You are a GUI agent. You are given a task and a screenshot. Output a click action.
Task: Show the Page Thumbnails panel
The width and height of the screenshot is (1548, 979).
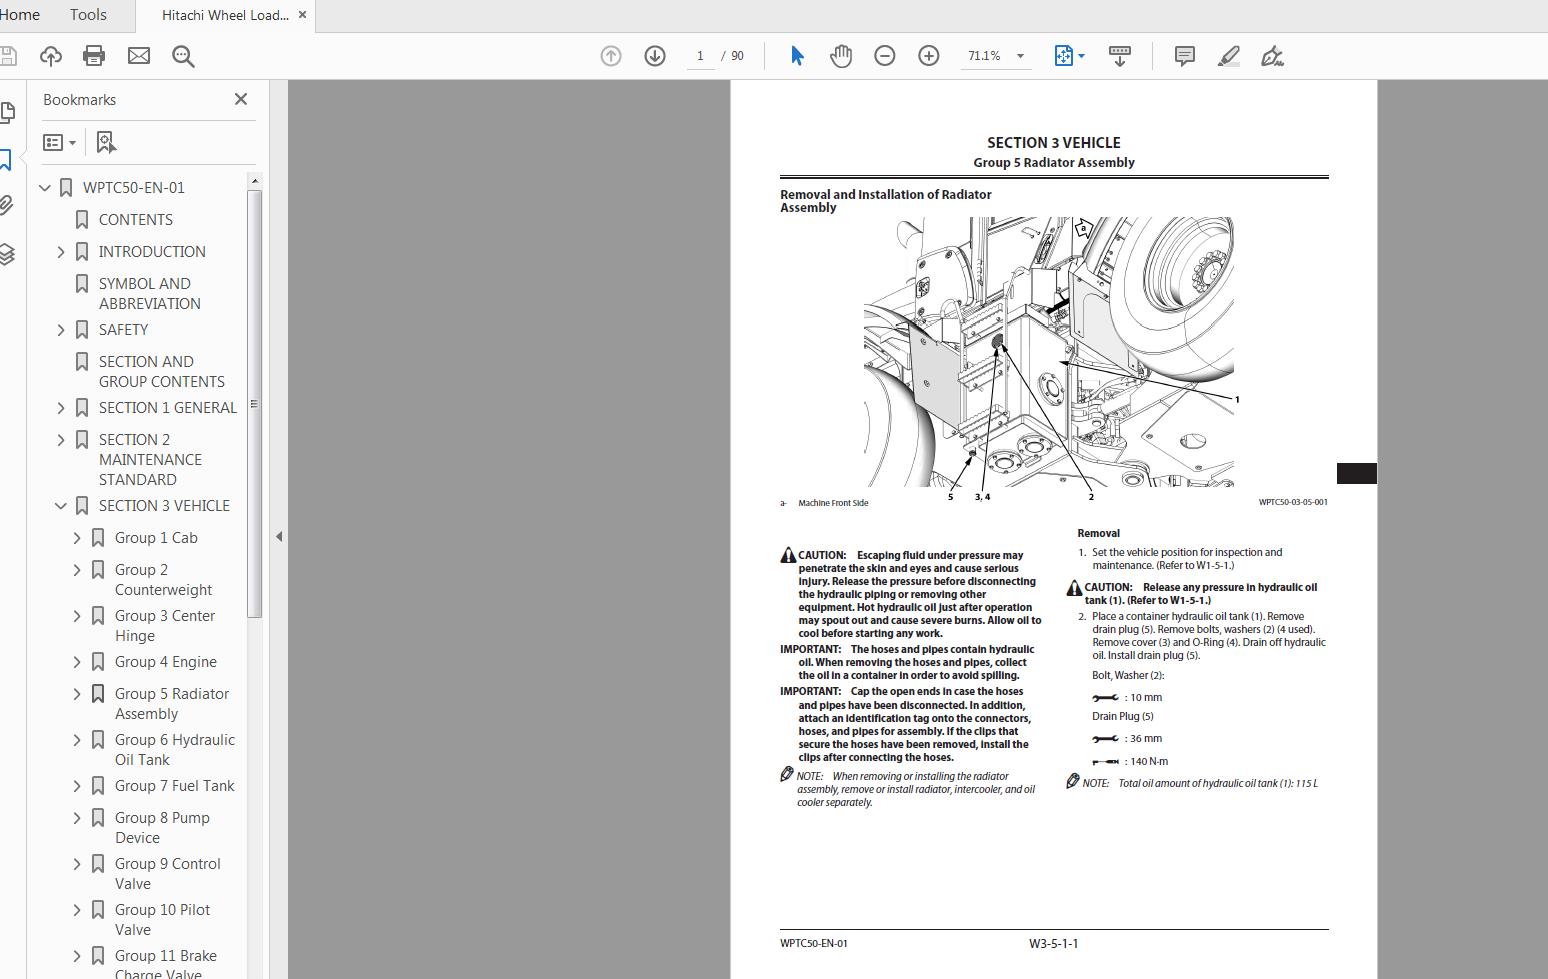tap(8, 112)
